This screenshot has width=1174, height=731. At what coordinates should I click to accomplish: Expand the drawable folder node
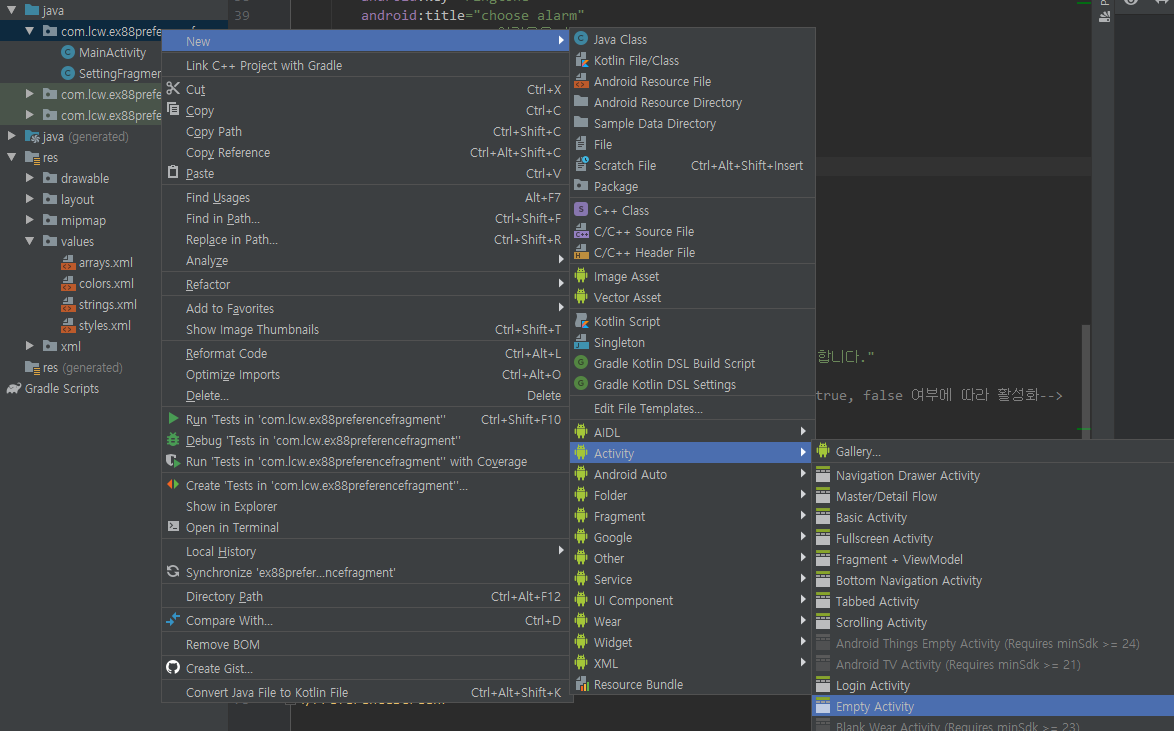[29, 178]
